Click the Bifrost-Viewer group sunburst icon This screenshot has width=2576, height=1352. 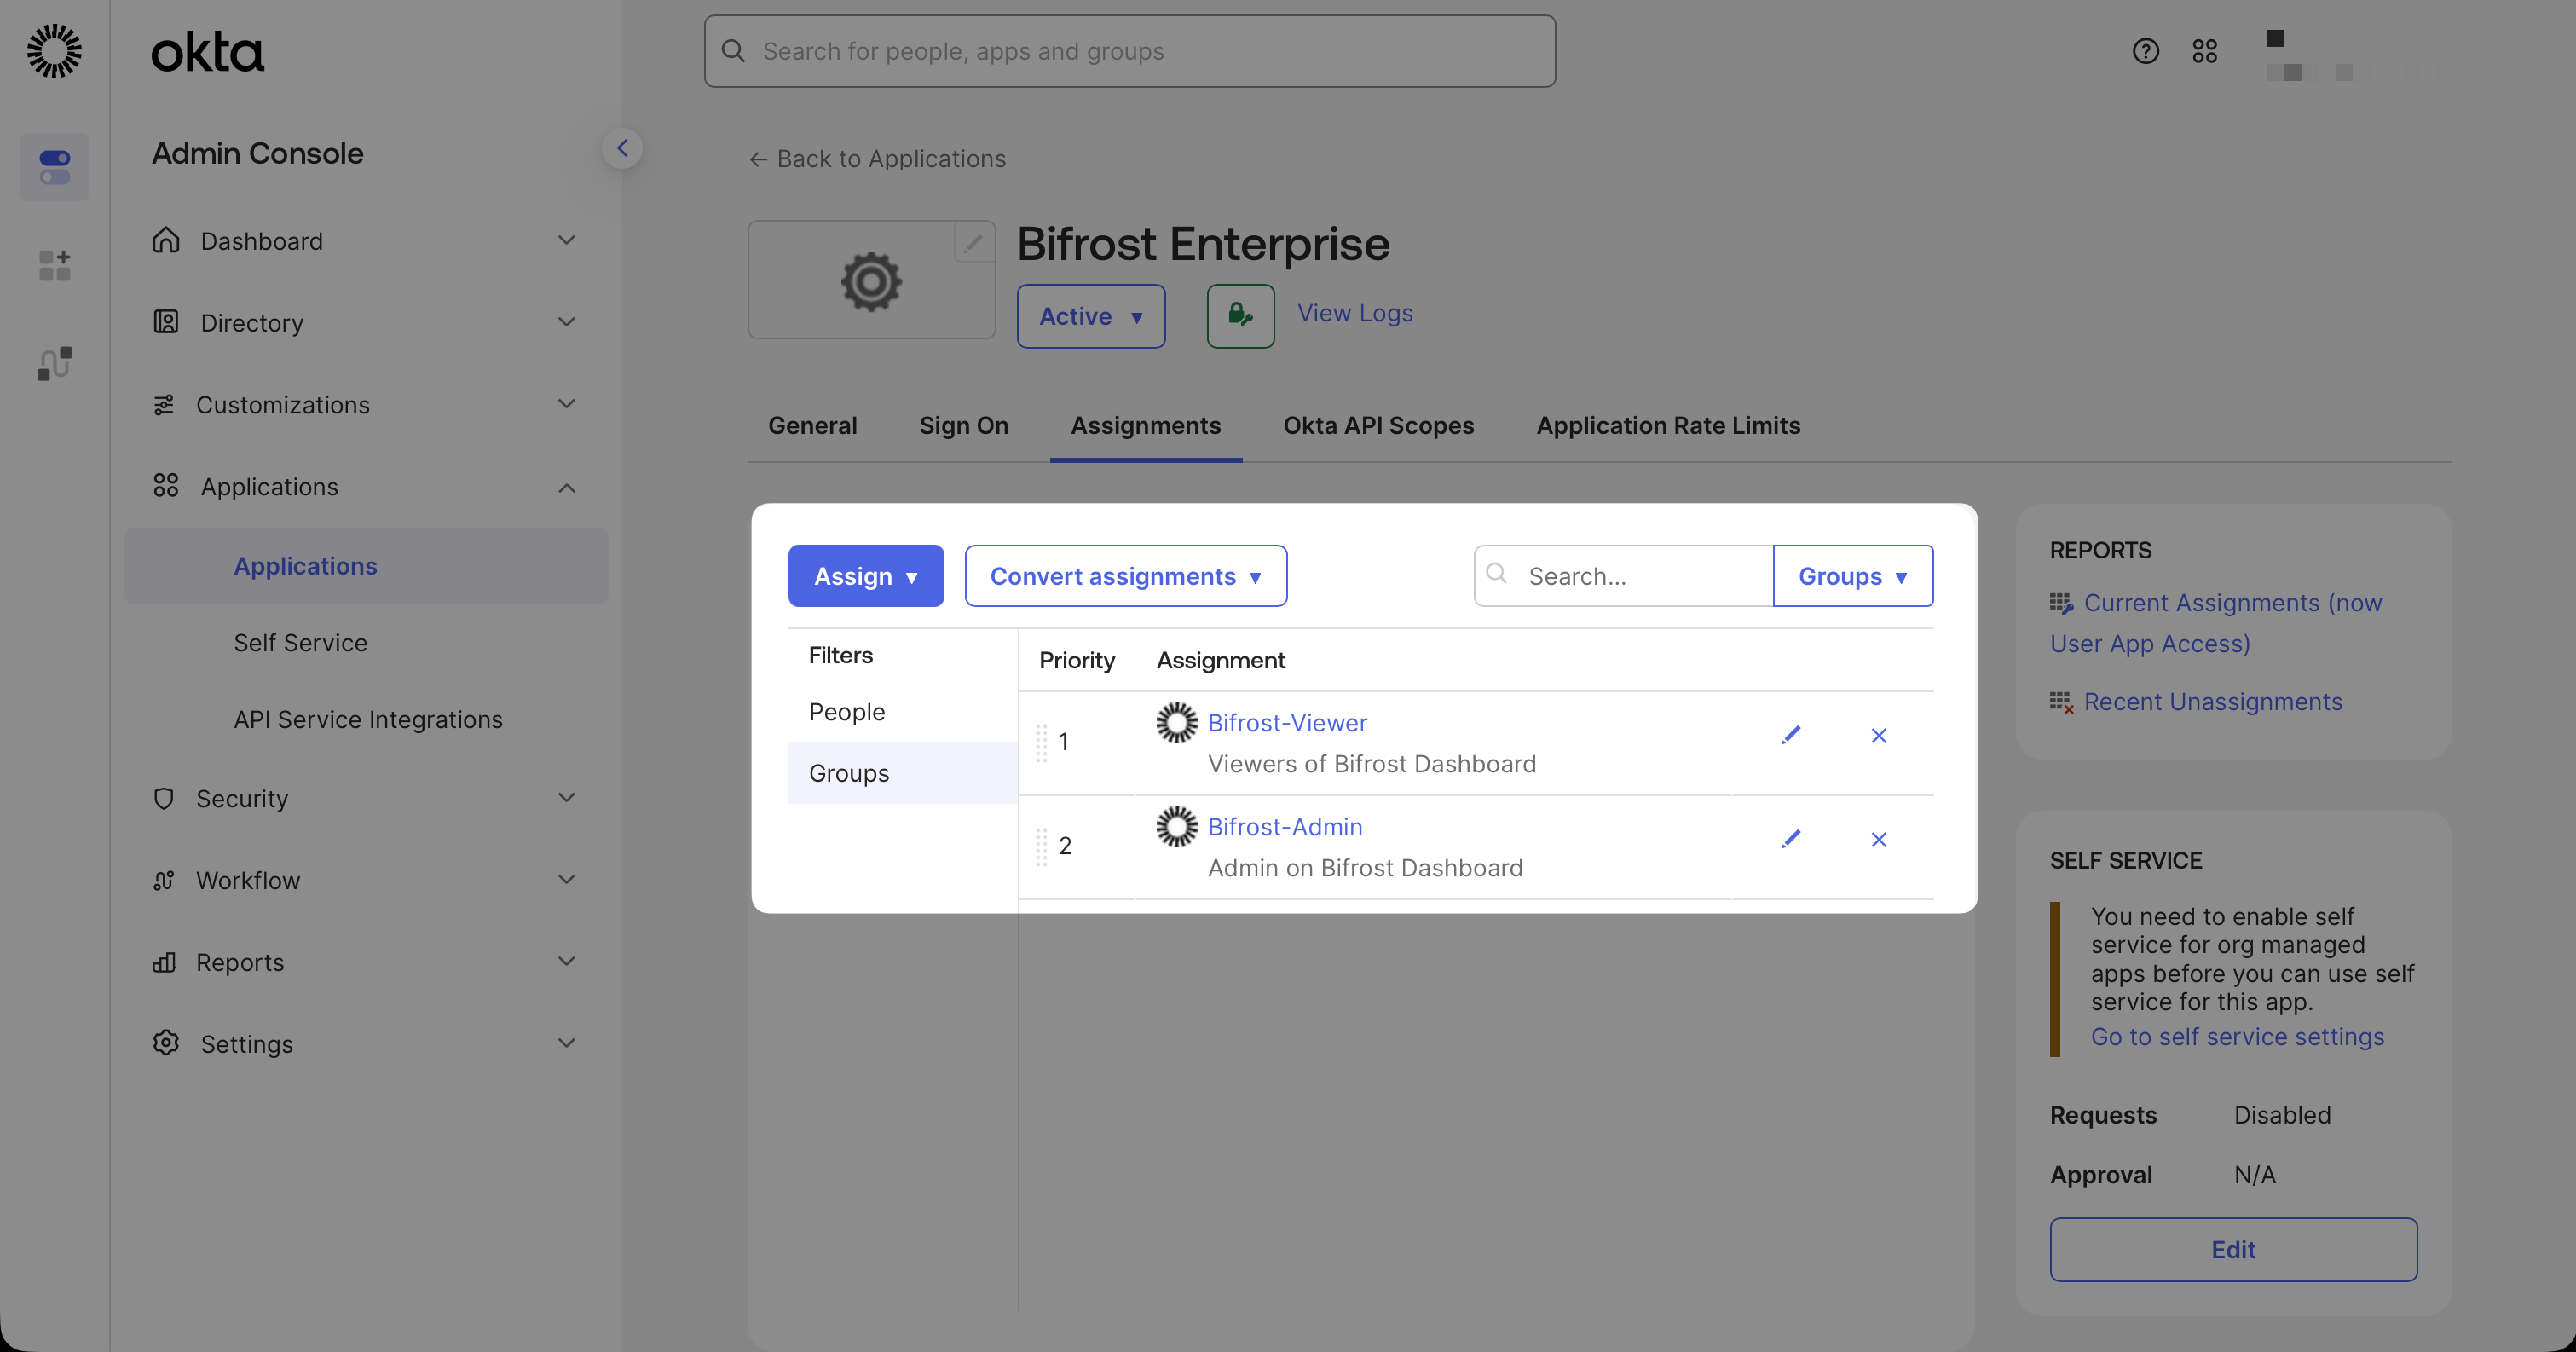(x=1176, y=723)
